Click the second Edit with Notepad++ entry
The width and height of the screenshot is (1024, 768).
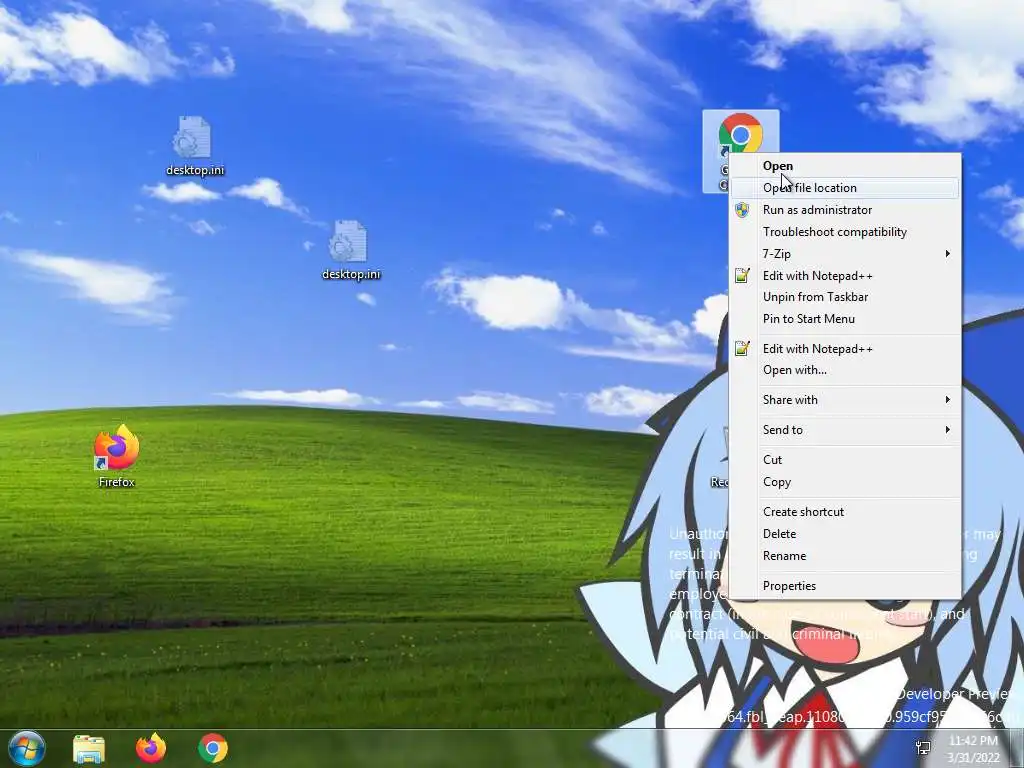tap(844, 349)
